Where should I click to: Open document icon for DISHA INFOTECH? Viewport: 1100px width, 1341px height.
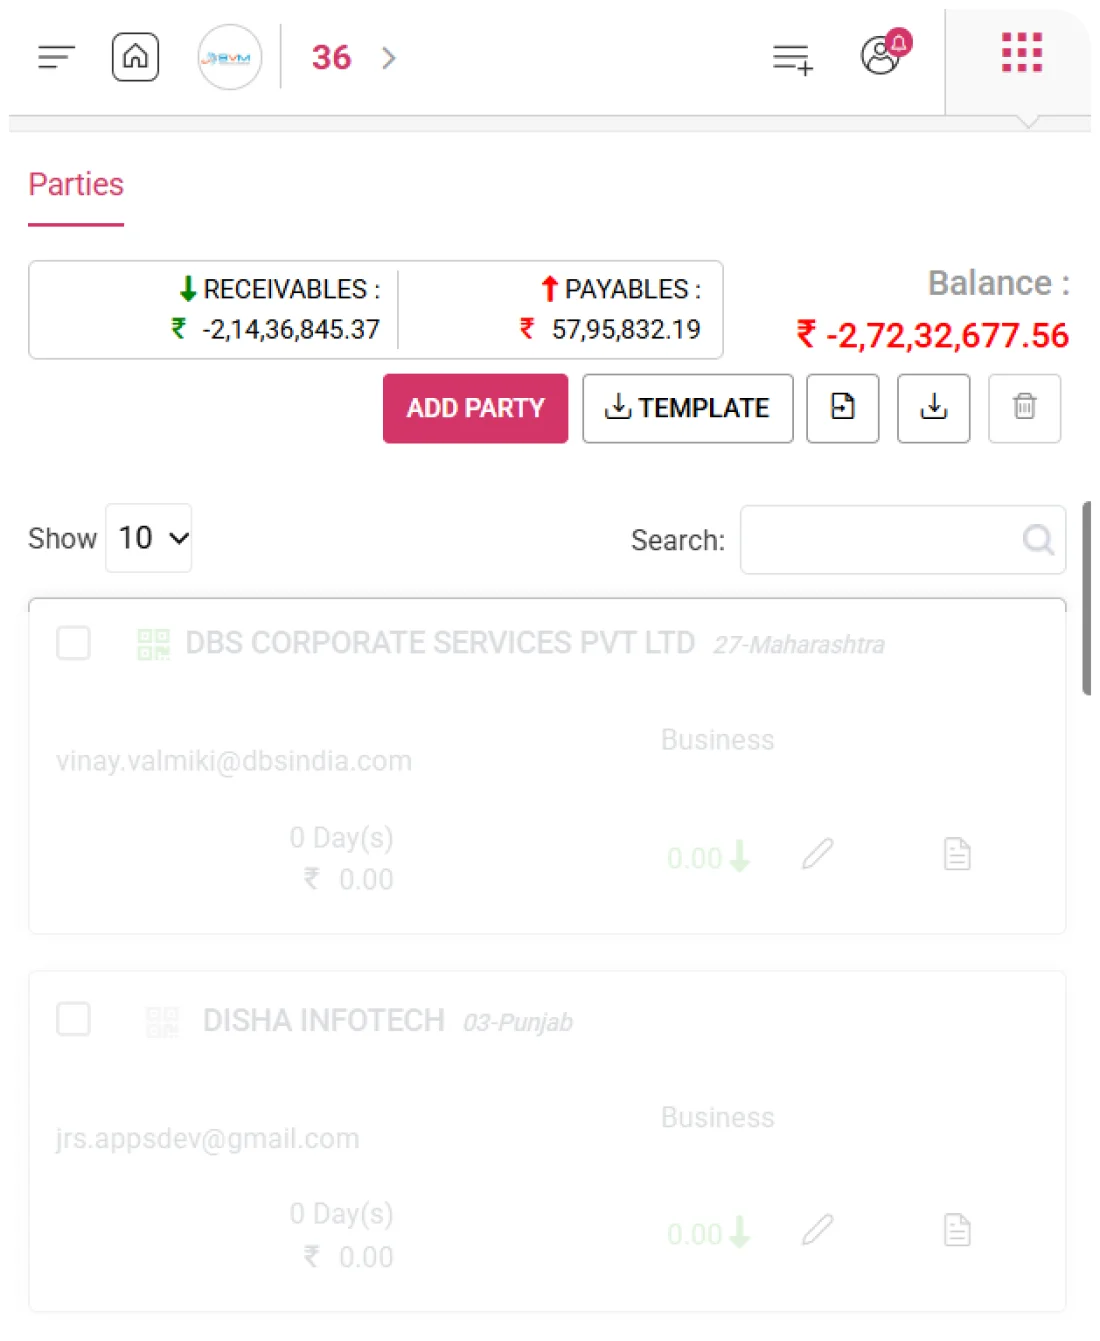click(x=957, y=1230)
